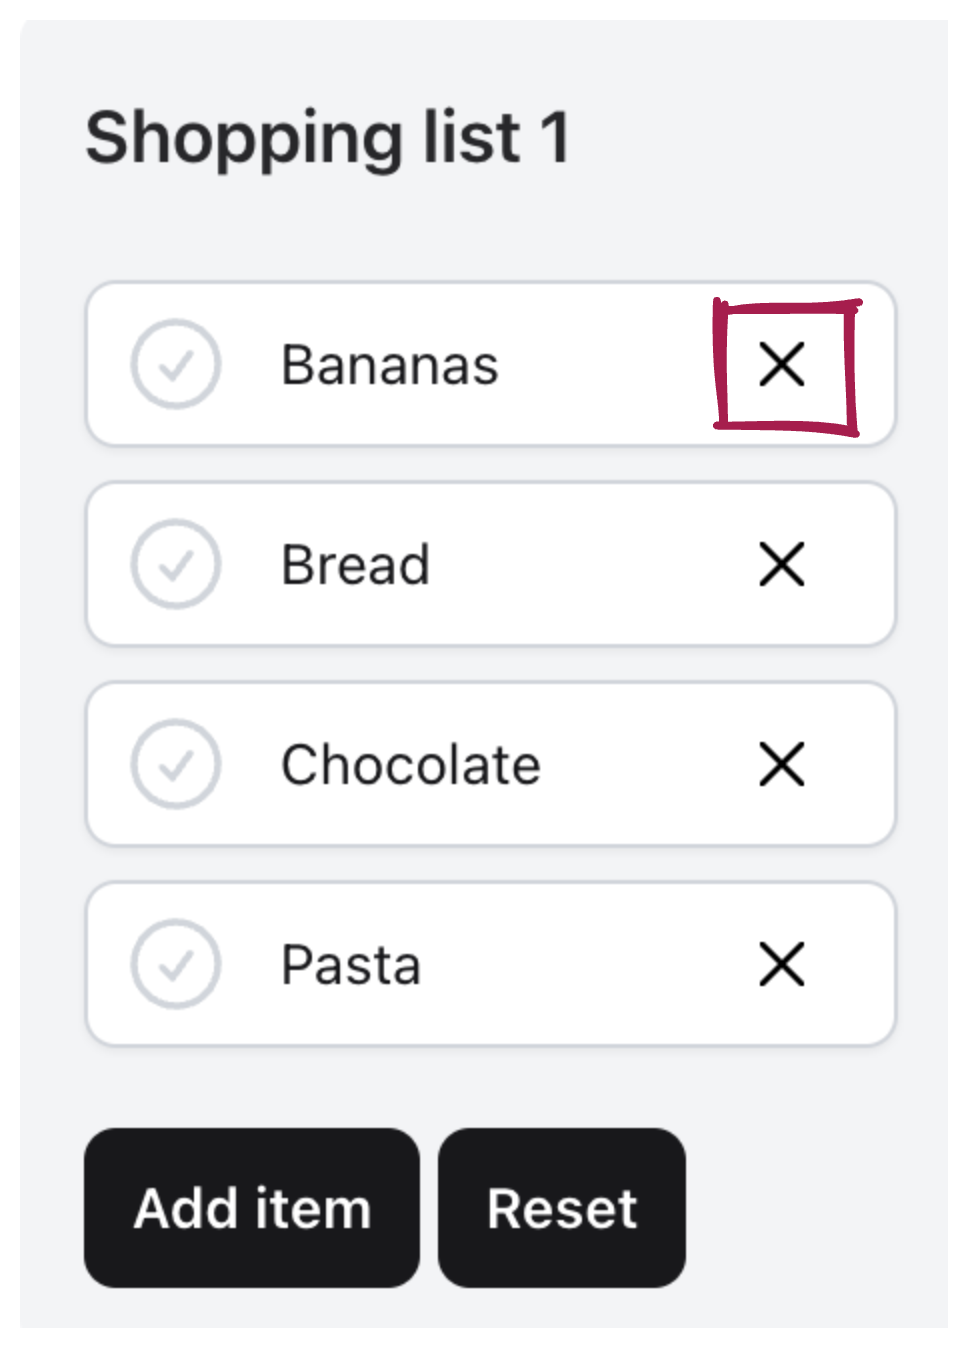Image resolution: width=968 pixels, height=1348 pixels.
Task: Mark Bread as completed
Action: [x=176, y=564]
